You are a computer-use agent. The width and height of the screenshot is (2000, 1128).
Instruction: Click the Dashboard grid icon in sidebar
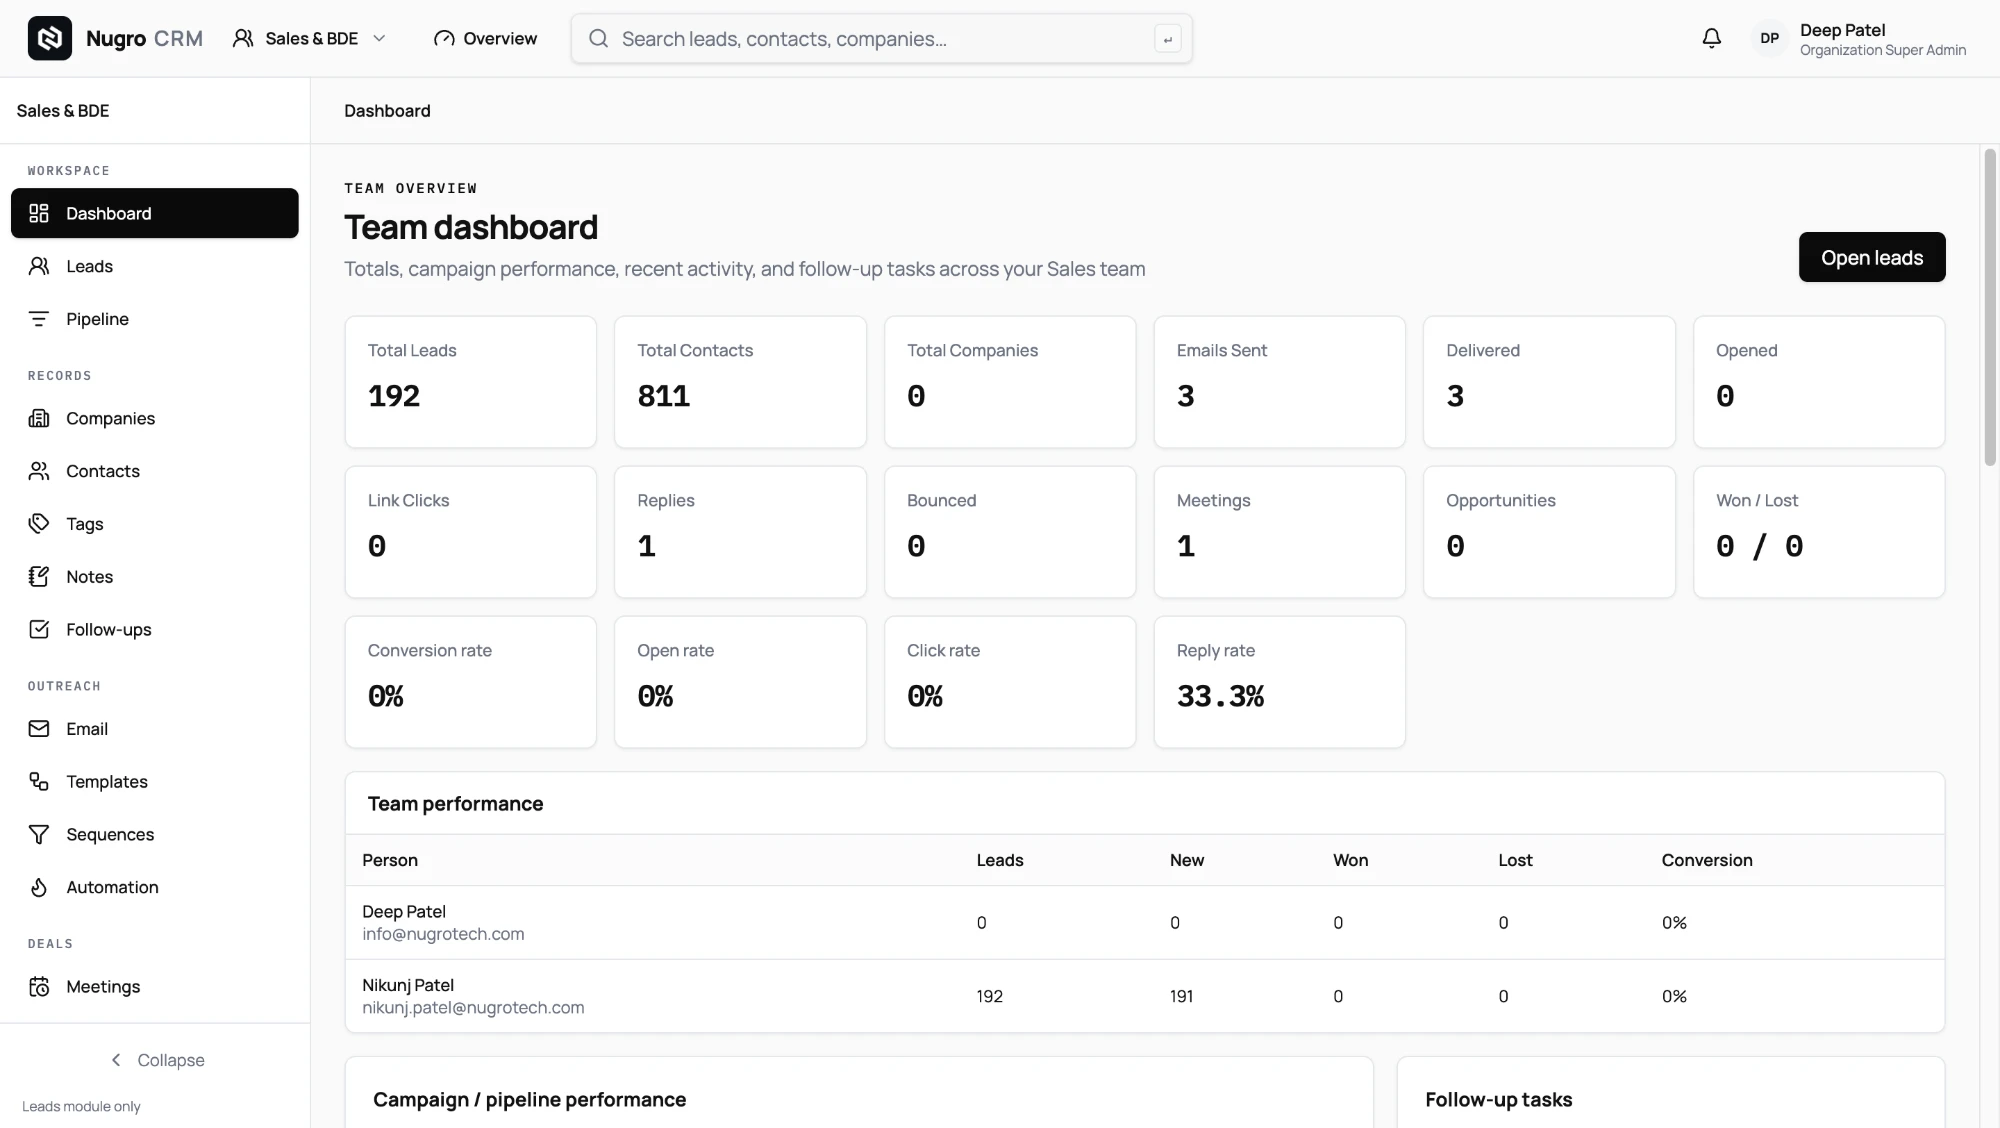pyautogui.click(x=39, y=213)
